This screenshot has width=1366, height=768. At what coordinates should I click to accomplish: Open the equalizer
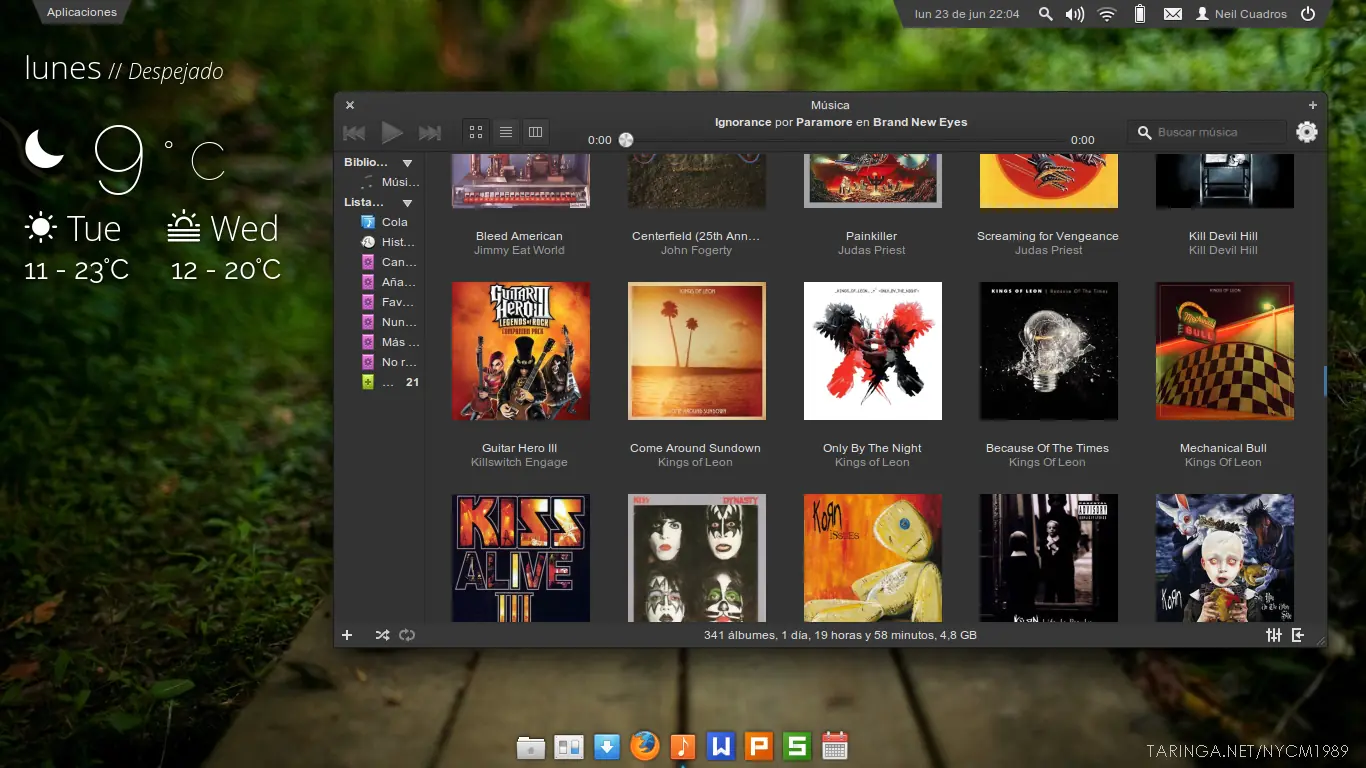[1274, 635]
